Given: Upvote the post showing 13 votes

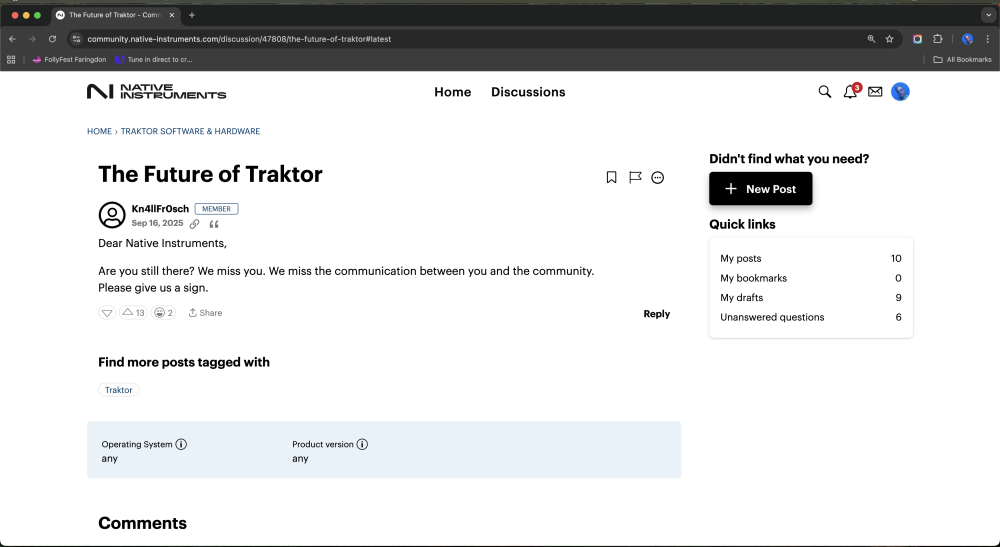Looking at the screenshot, I should [x=133, y=312].
